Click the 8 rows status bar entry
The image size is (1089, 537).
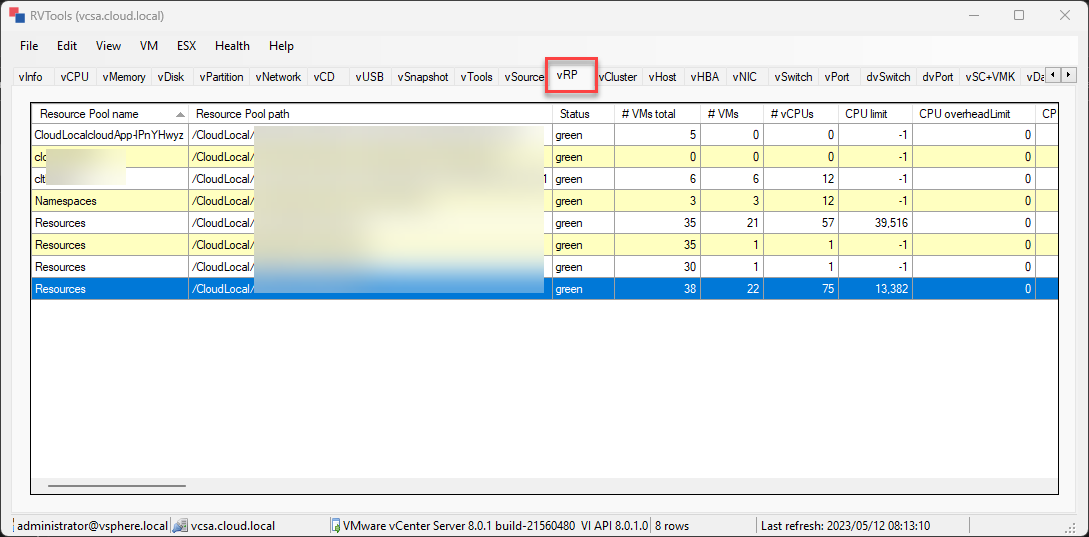coord(672,526)
